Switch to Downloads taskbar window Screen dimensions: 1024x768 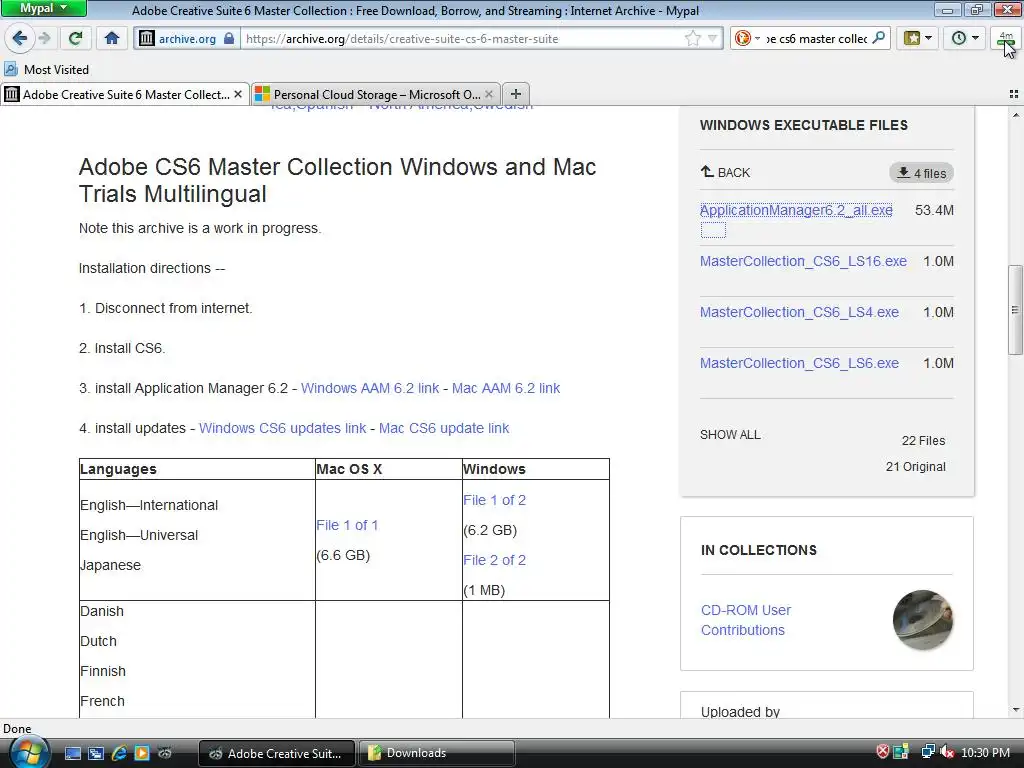point(436,753)
